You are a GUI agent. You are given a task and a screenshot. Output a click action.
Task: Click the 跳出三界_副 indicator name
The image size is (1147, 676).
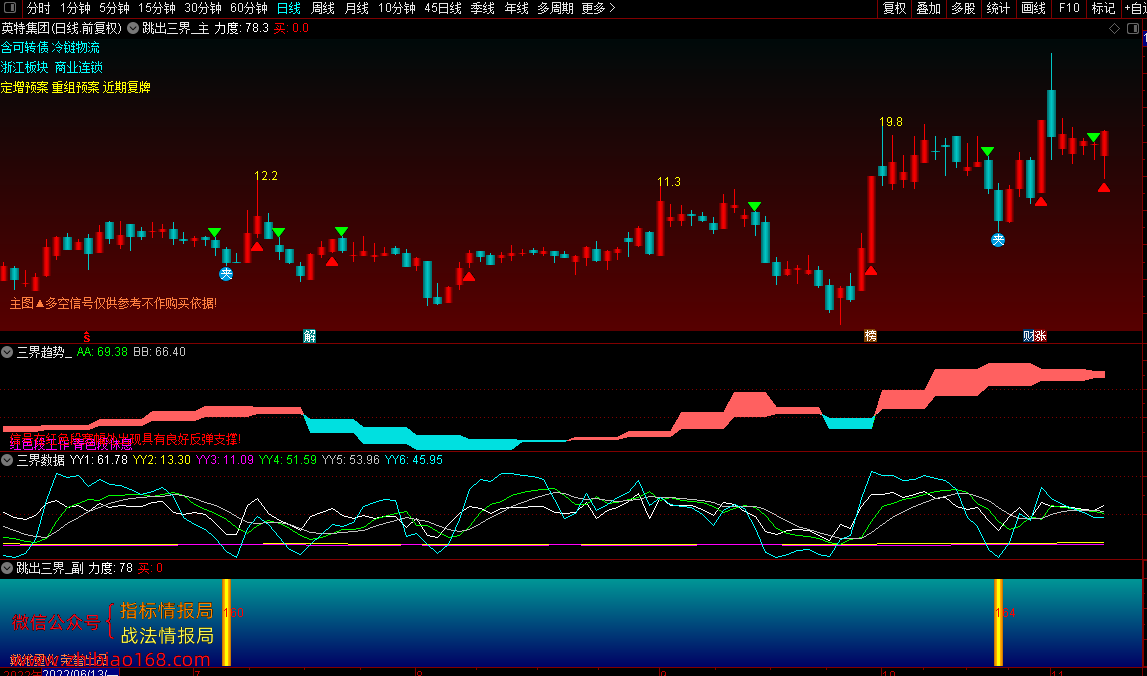[x=50, y=568]
